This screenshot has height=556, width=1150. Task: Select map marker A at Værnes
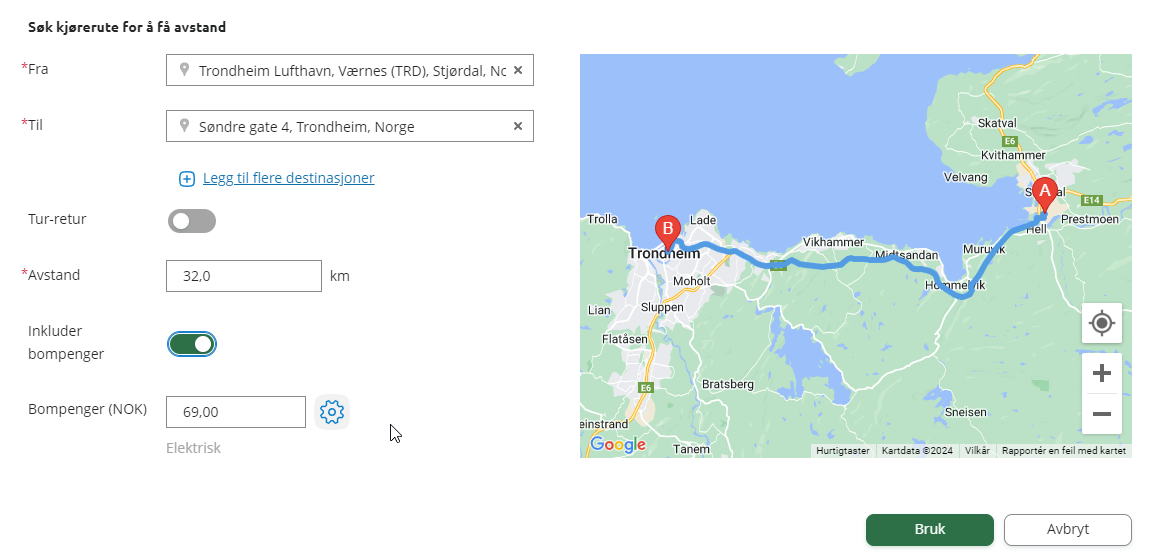(x=1044, y=195)
